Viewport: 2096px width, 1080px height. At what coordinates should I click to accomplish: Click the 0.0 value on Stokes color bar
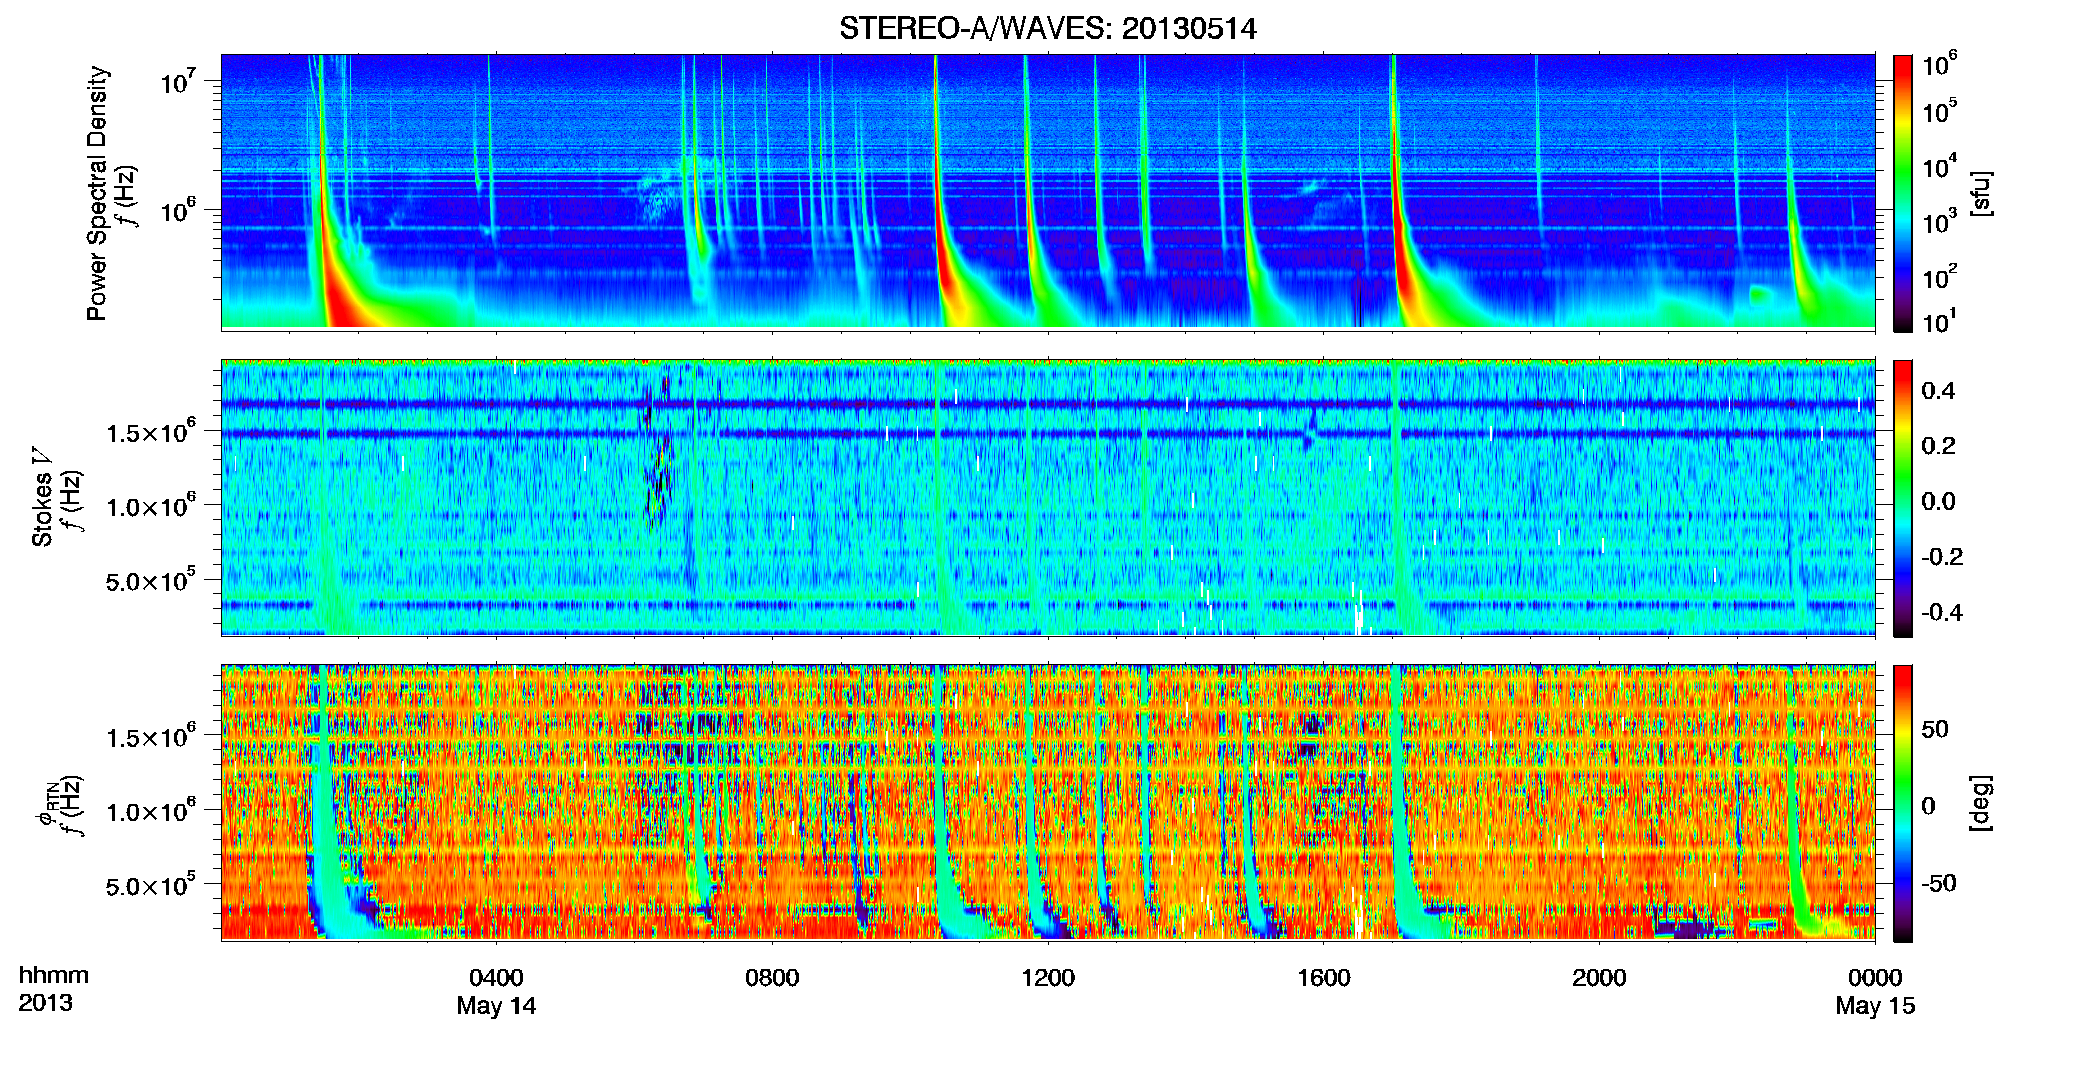pos(1938,501)
